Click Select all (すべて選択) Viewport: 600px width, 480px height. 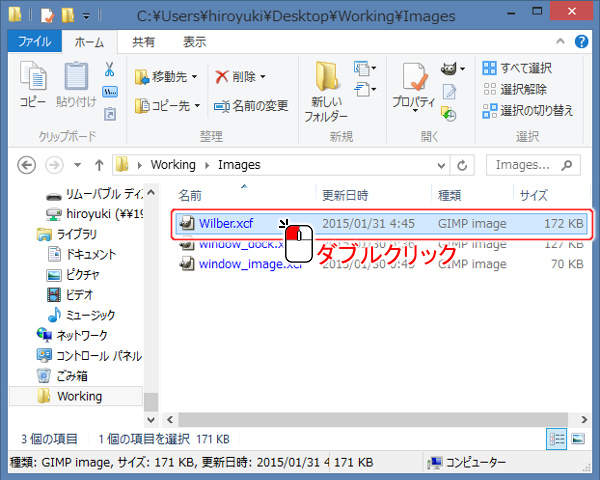517,69
